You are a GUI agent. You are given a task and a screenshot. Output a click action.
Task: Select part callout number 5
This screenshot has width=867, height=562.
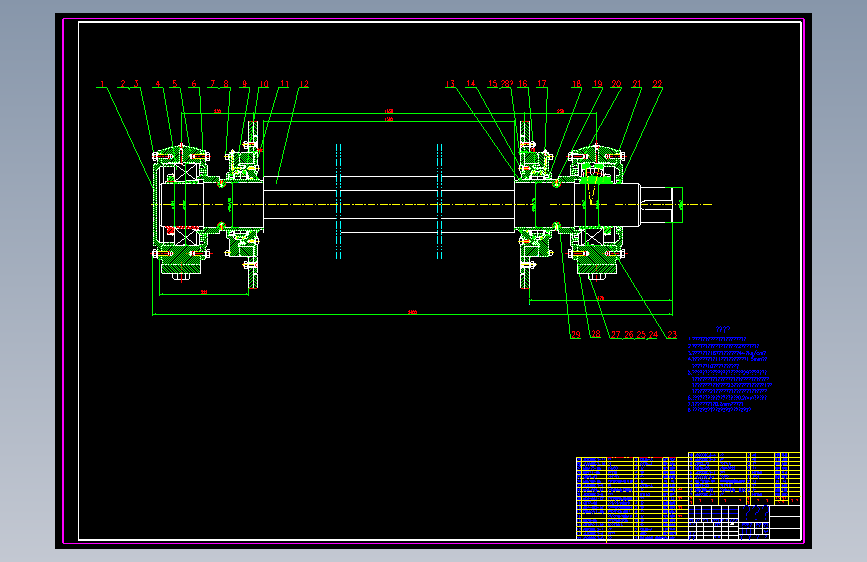(x=175, y=84)
